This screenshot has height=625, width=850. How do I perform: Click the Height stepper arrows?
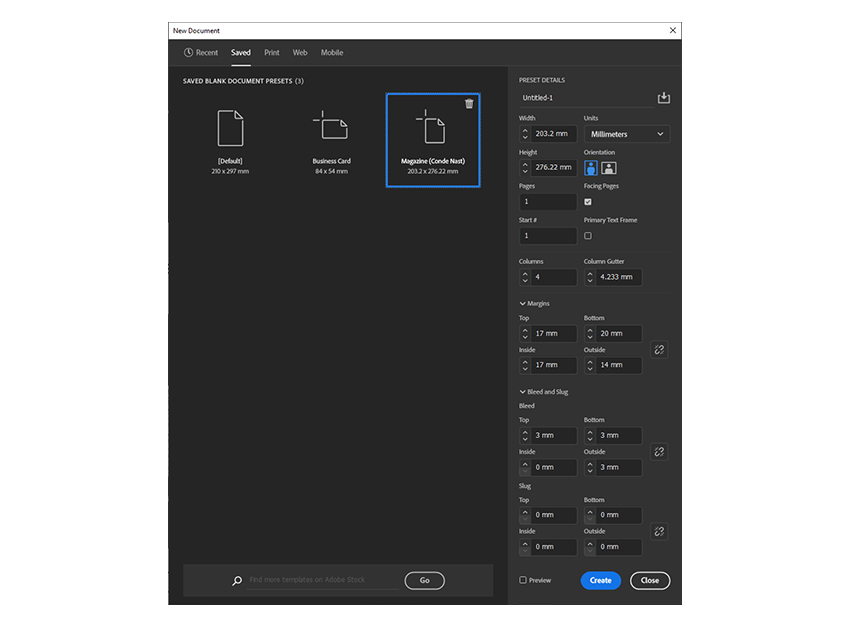point(525,167)
